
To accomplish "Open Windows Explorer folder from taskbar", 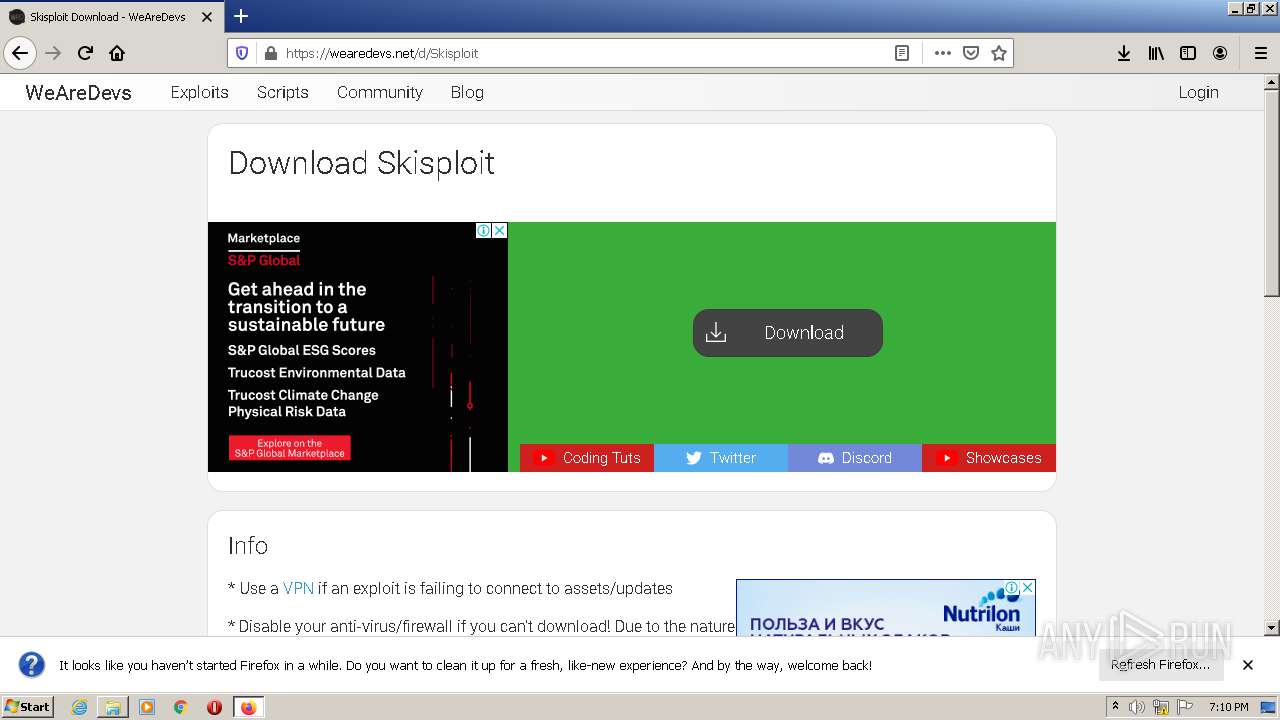I will 113,707.
